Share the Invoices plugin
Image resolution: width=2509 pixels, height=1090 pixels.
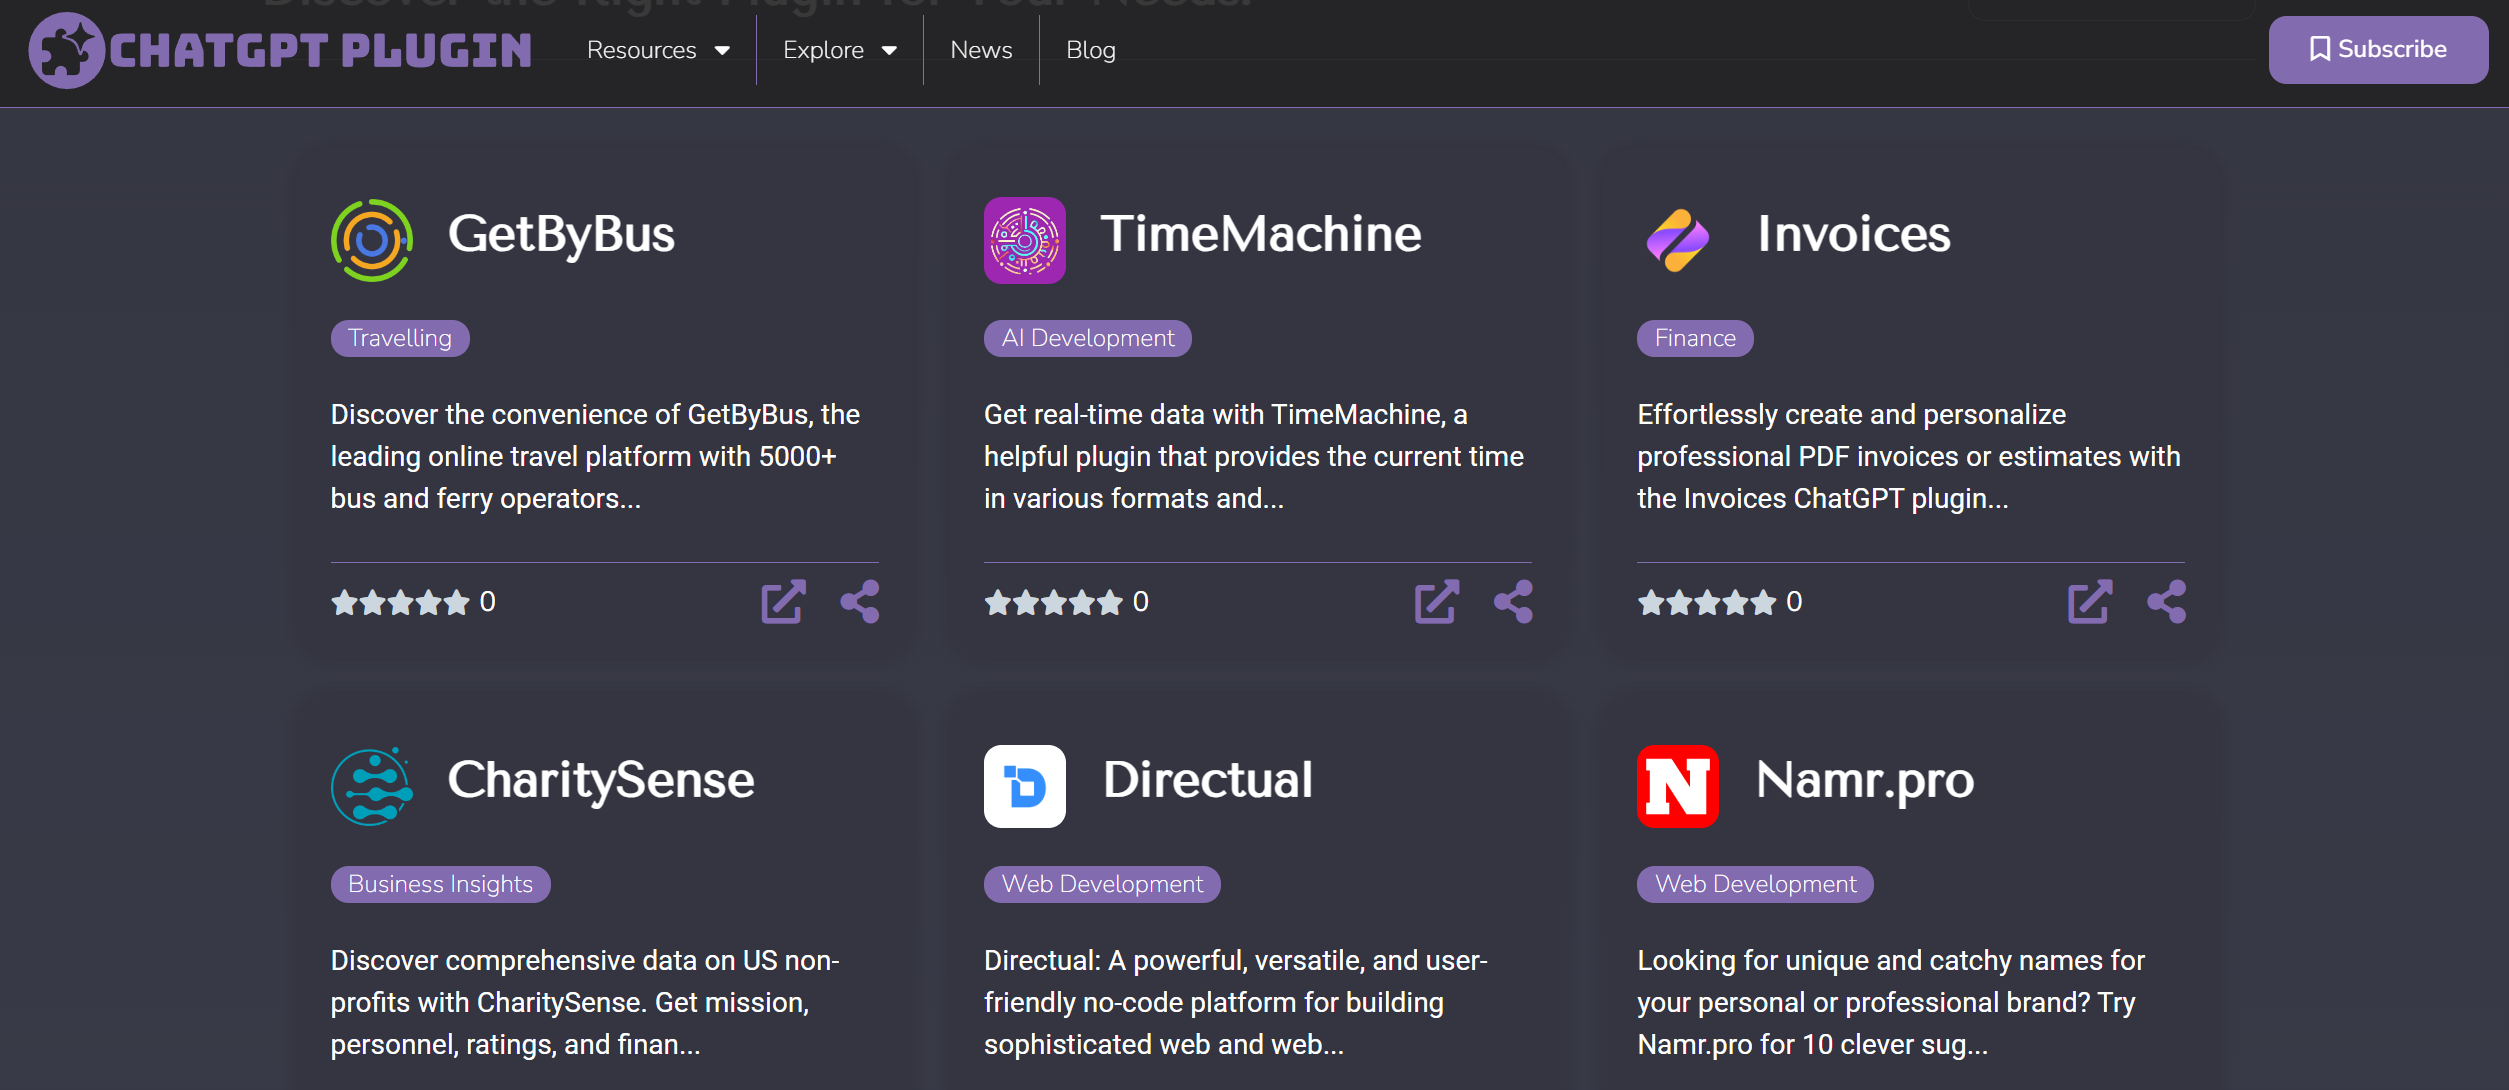coord(2166,601)
